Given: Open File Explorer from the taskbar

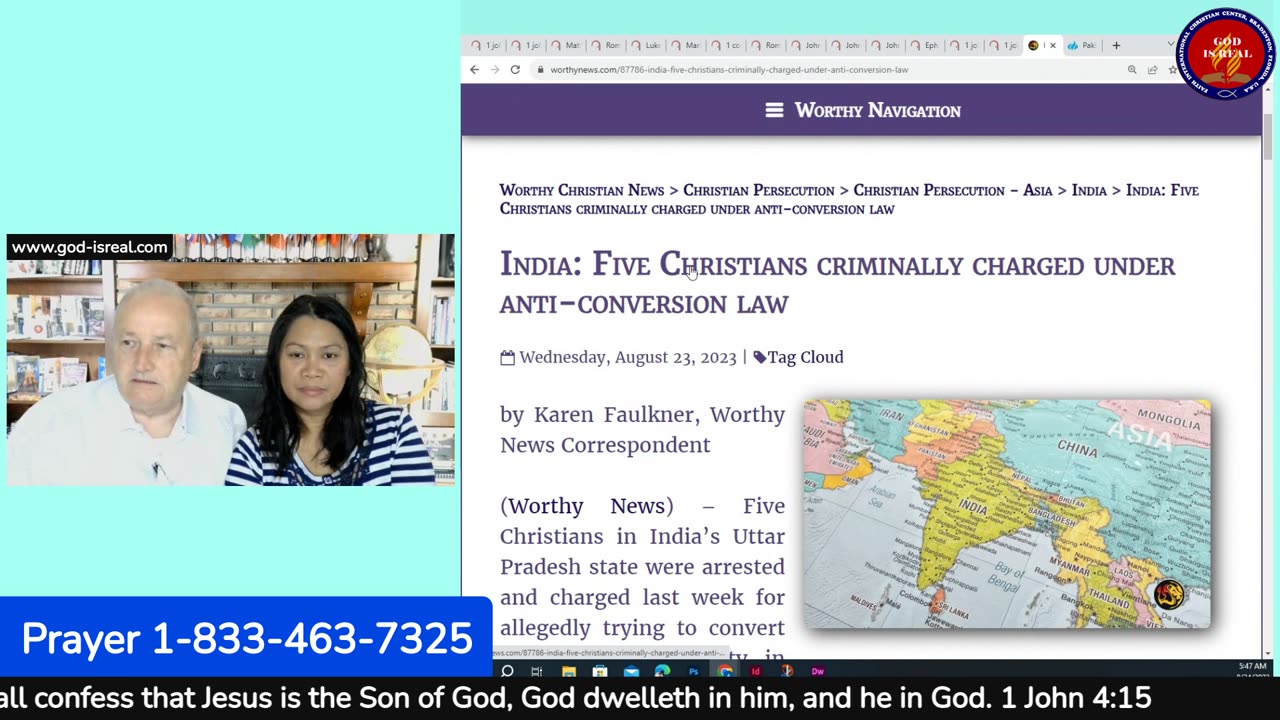Looking at the screenshot, I should pyautogui.click(x=568, y=671).
